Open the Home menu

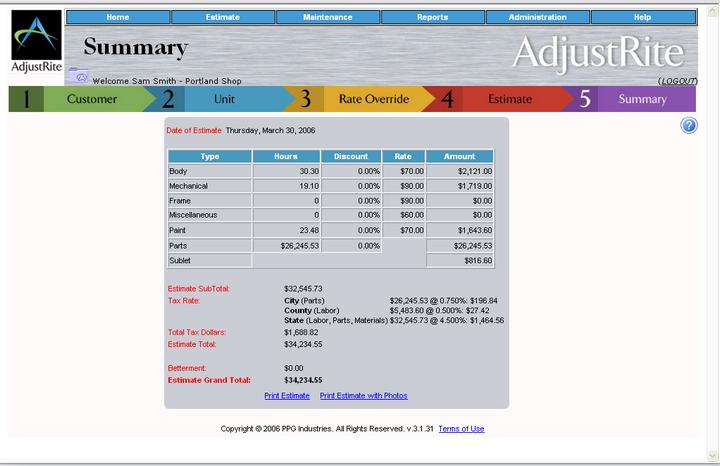118,17
